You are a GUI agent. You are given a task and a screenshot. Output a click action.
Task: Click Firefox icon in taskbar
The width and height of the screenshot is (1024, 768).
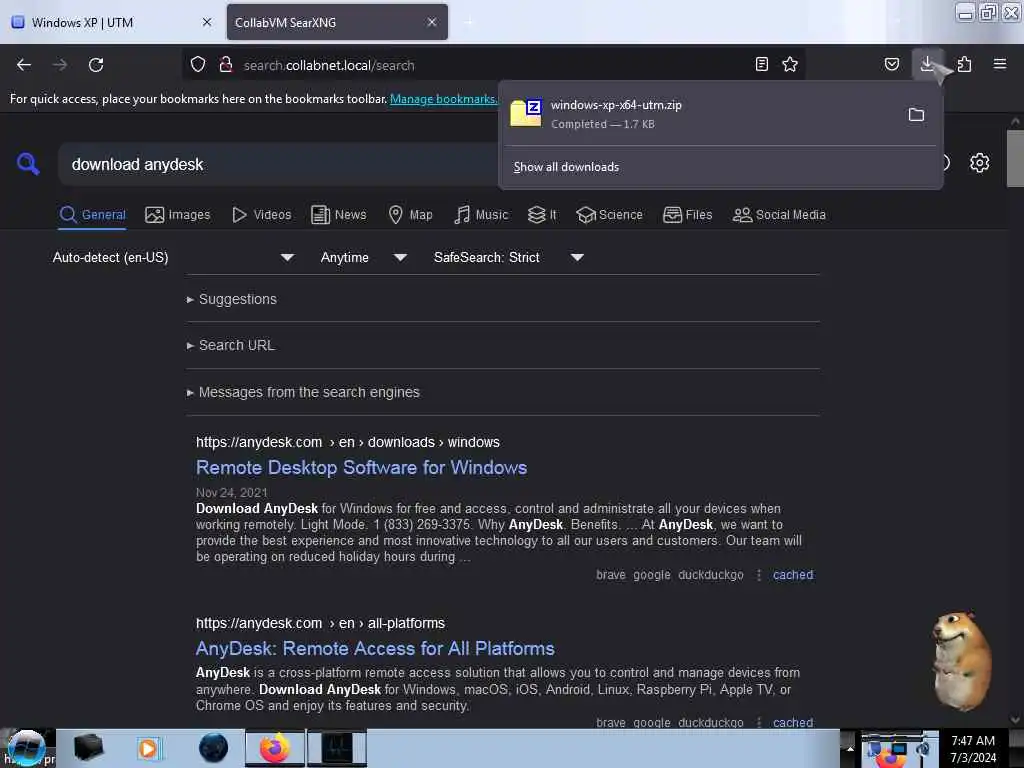tap(274, 748)
